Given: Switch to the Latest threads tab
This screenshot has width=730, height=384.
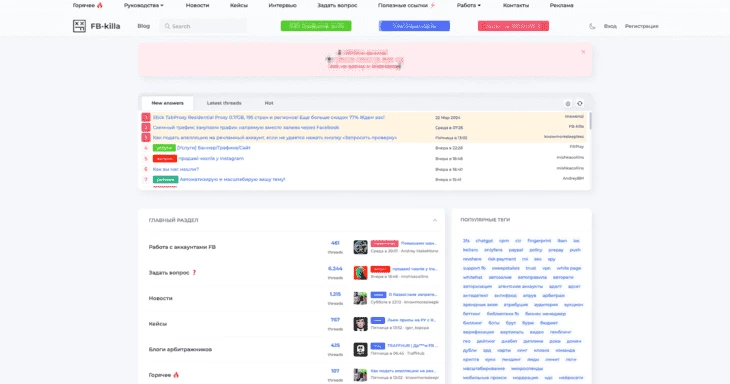Looking at the screenshot, I should point(224,103).
